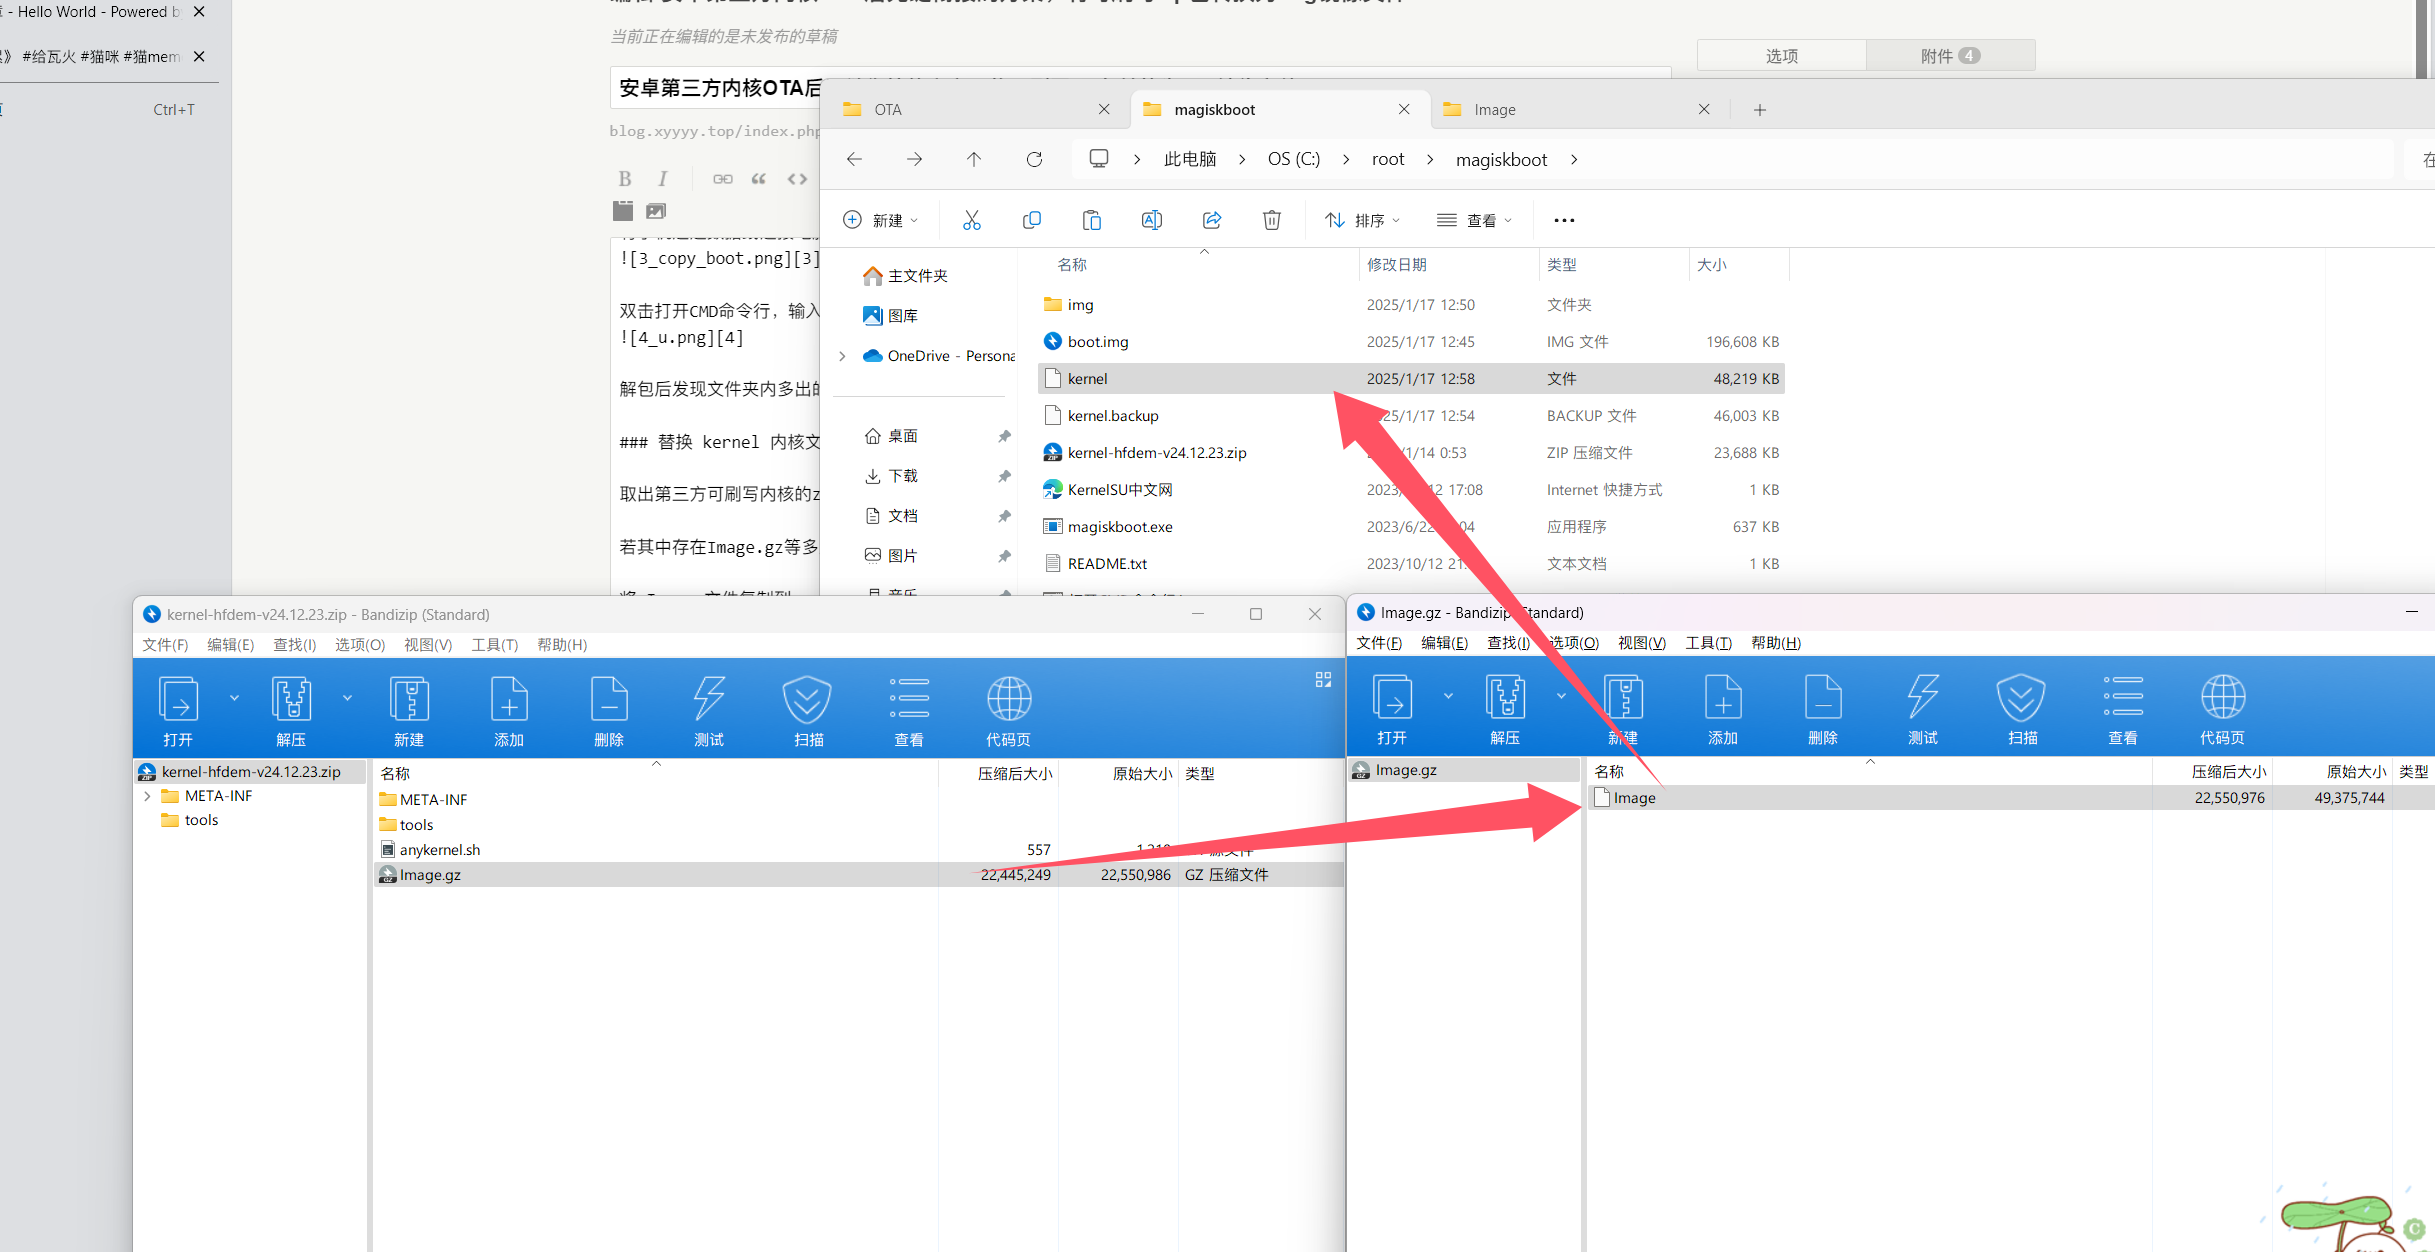Open 视图(V) menu in Image.gz window
This screenshot has width=2435, height=1252.
click(x=1642, y=643)
